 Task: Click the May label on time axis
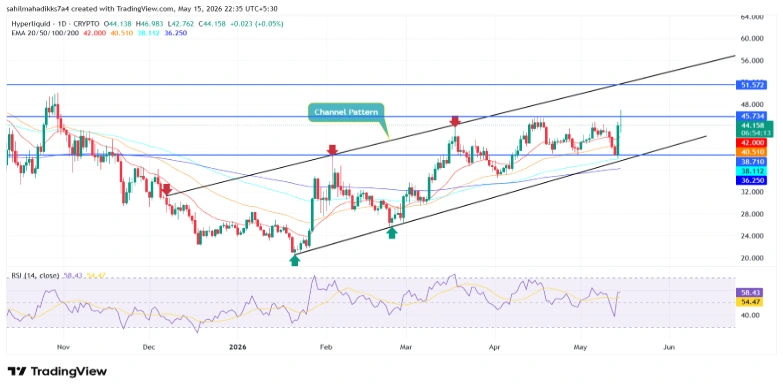(580, 346)
